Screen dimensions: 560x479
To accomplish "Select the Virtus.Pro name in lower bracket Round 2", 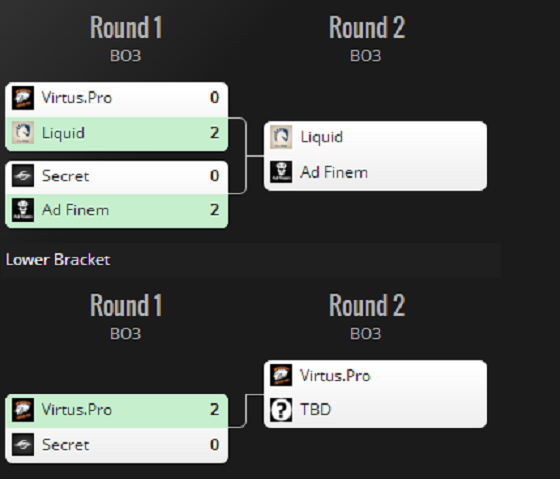I will (335, 376).
